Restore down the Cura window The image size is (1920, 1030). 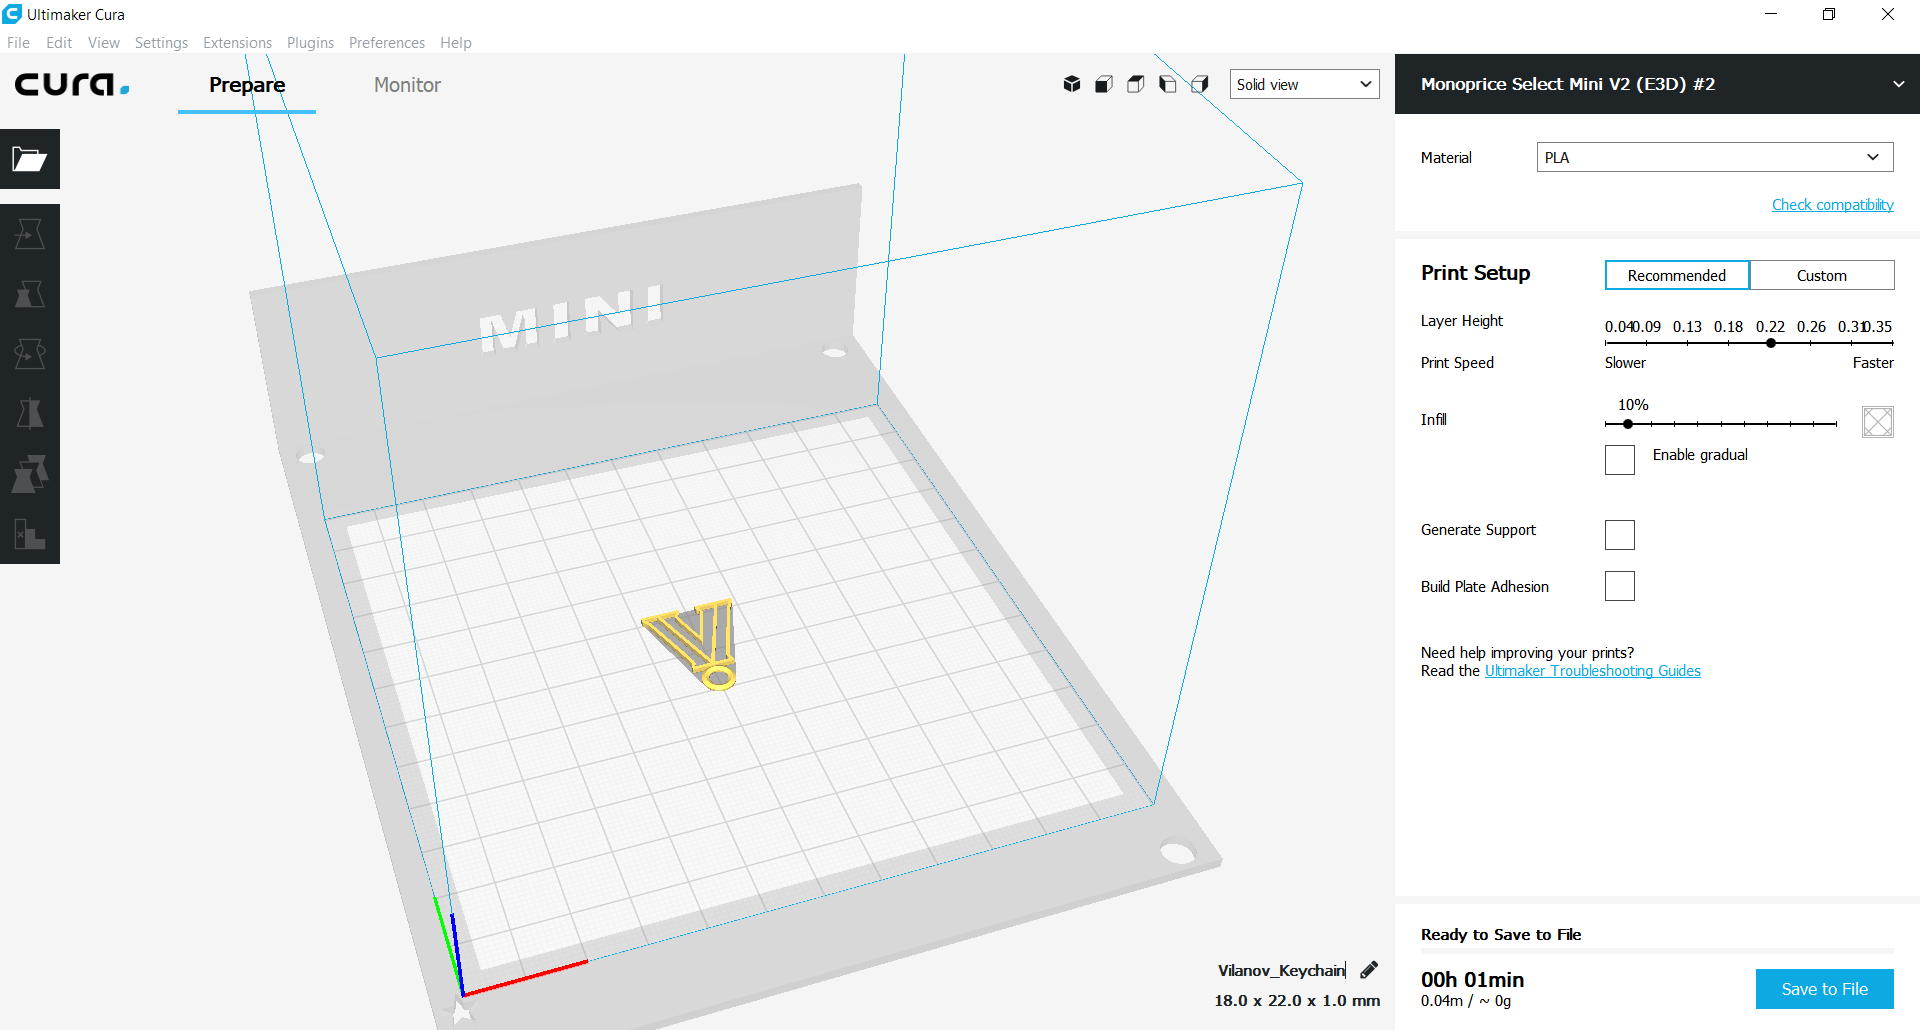(x=1829, y=14)
